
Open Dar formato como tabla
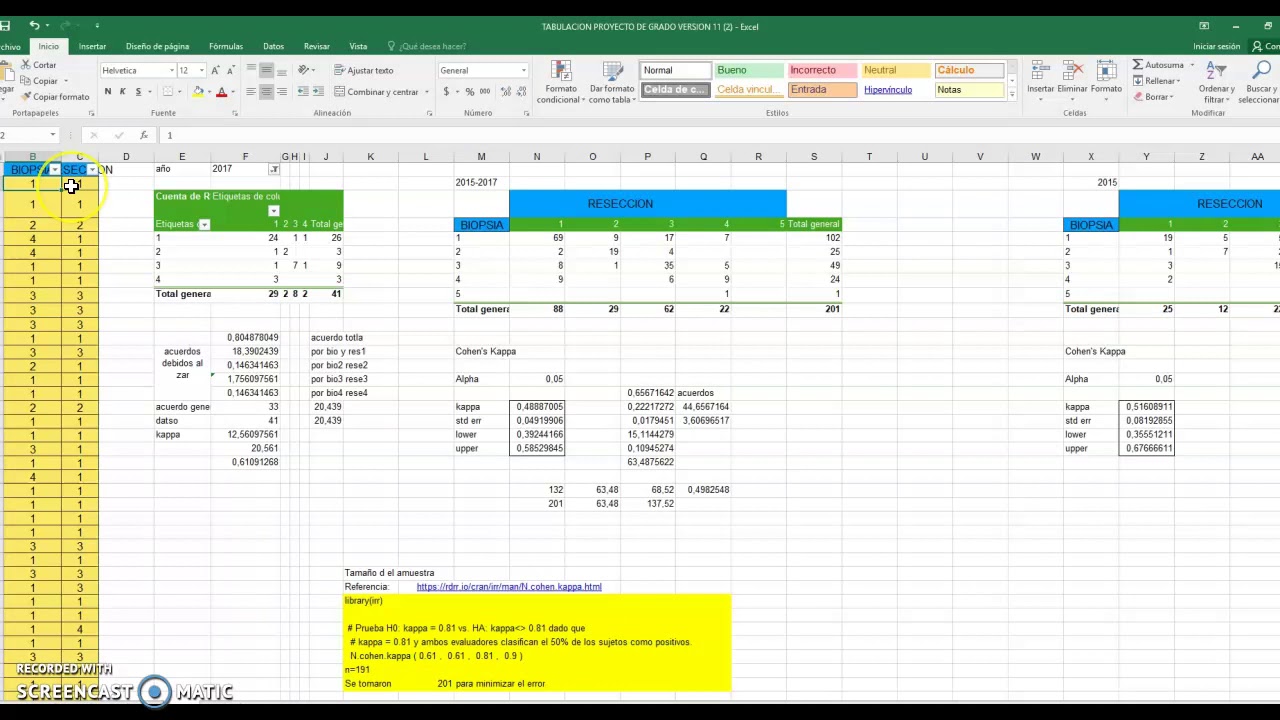click(x=612, y=83)
